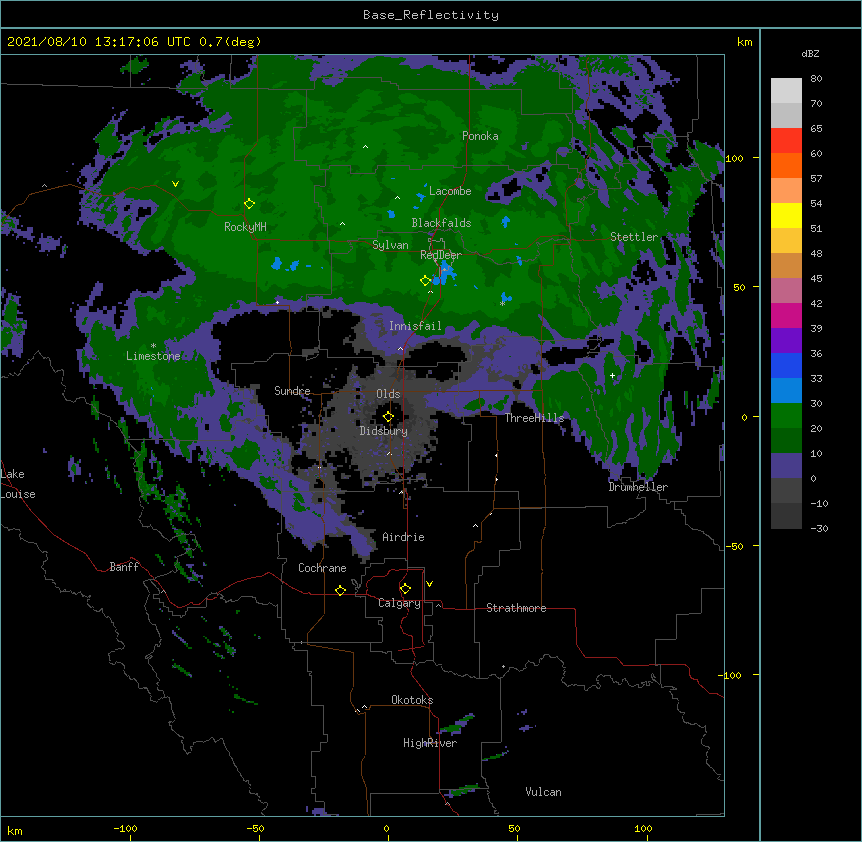Click the white asterisk marker above Limestone

pos(153,346)
